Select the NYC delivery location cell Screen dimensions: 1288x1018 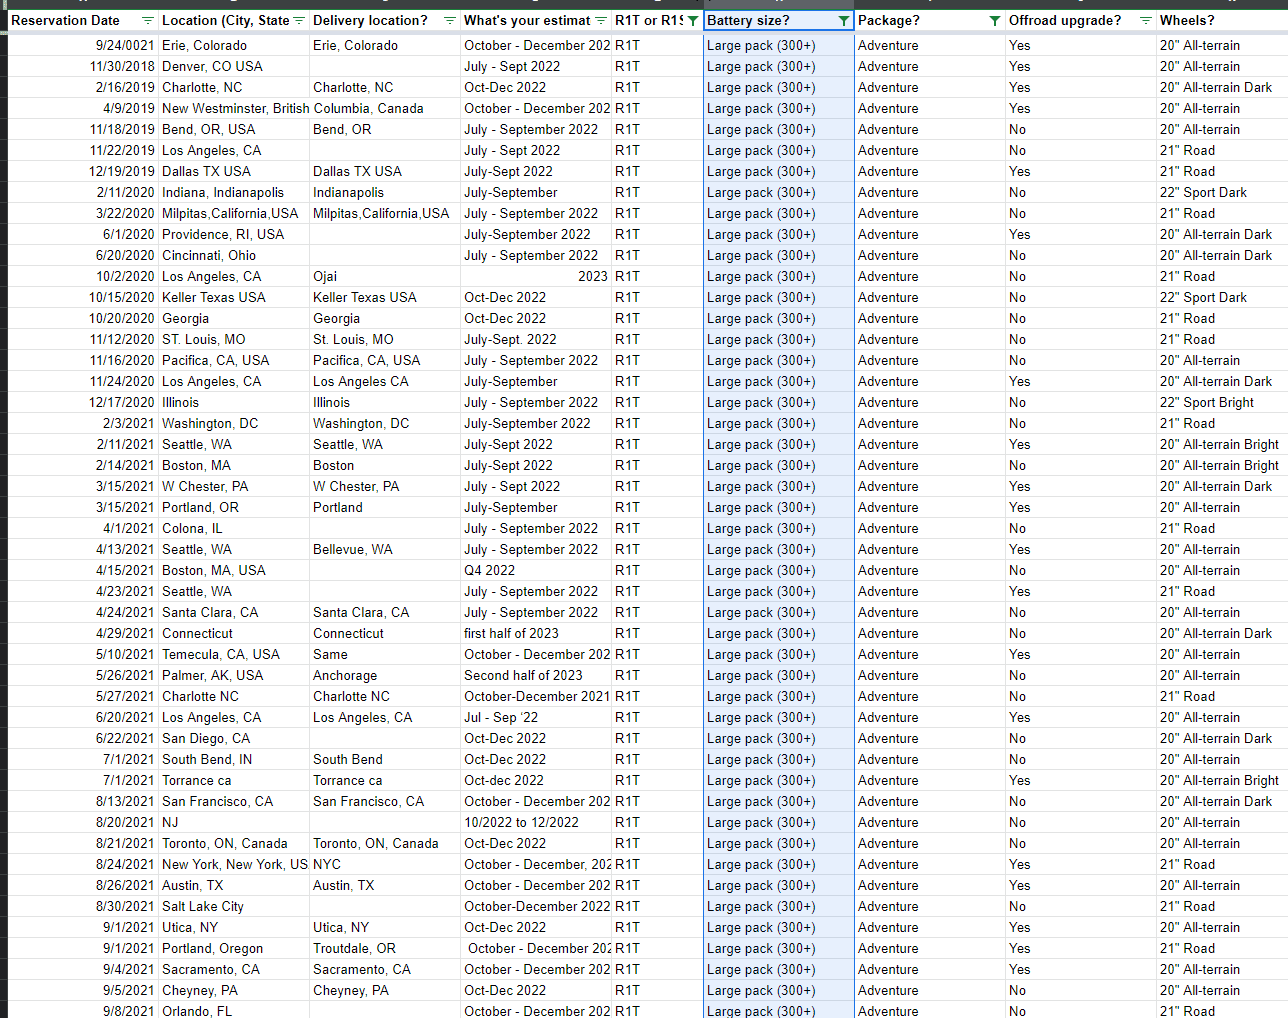coord(385,865)
